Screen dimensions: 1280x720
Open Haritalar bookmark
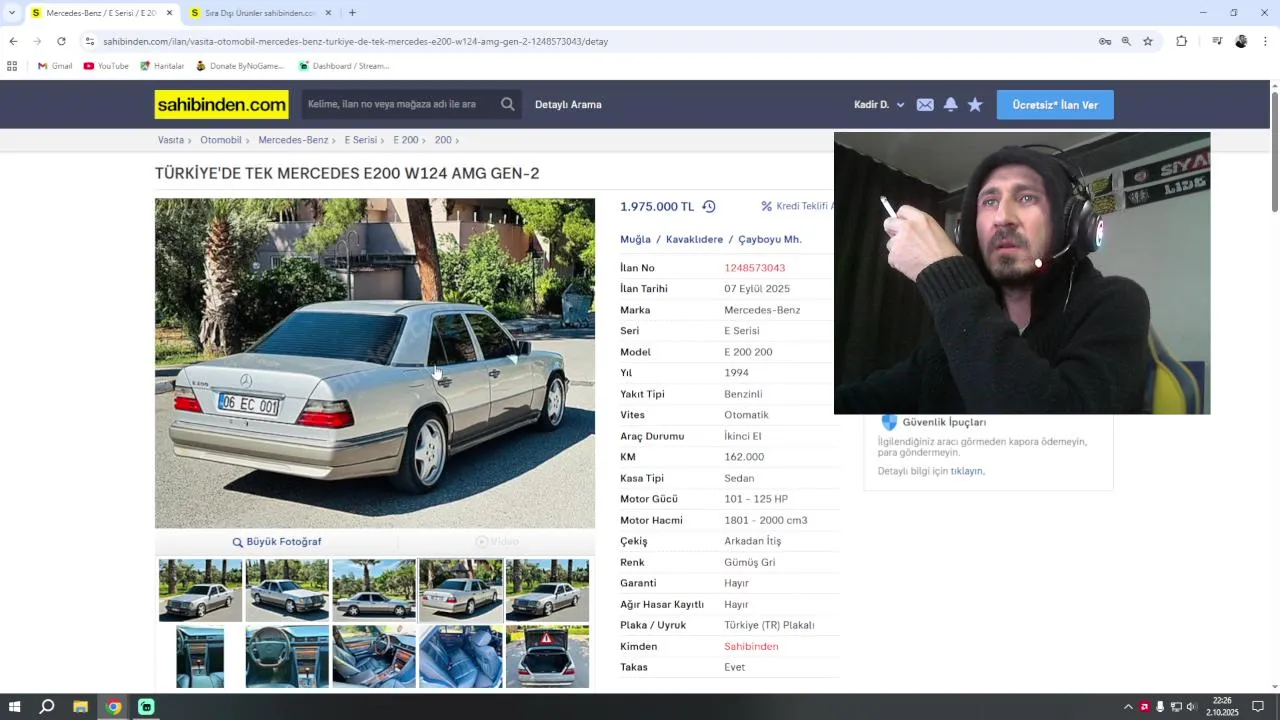click(162, 66)
